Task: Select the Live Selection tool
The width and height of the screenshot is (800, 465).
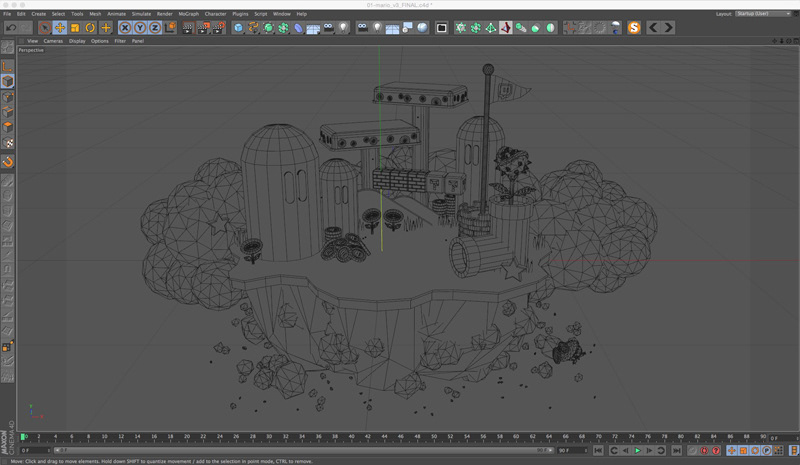Action: (x=45, y=28)
